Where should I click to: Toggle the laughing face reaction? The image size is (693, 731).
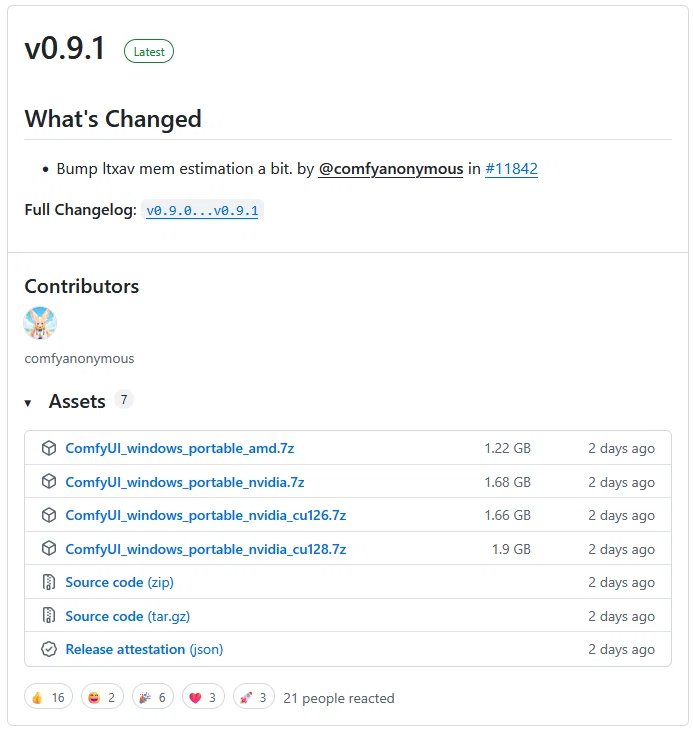tap(102, 697)
